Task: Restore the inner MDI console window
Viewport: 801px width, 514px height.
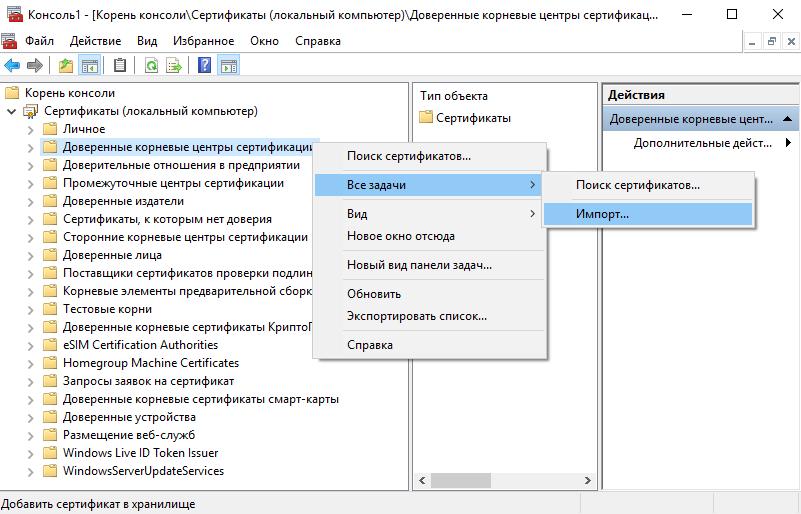Action: [772, 41]
